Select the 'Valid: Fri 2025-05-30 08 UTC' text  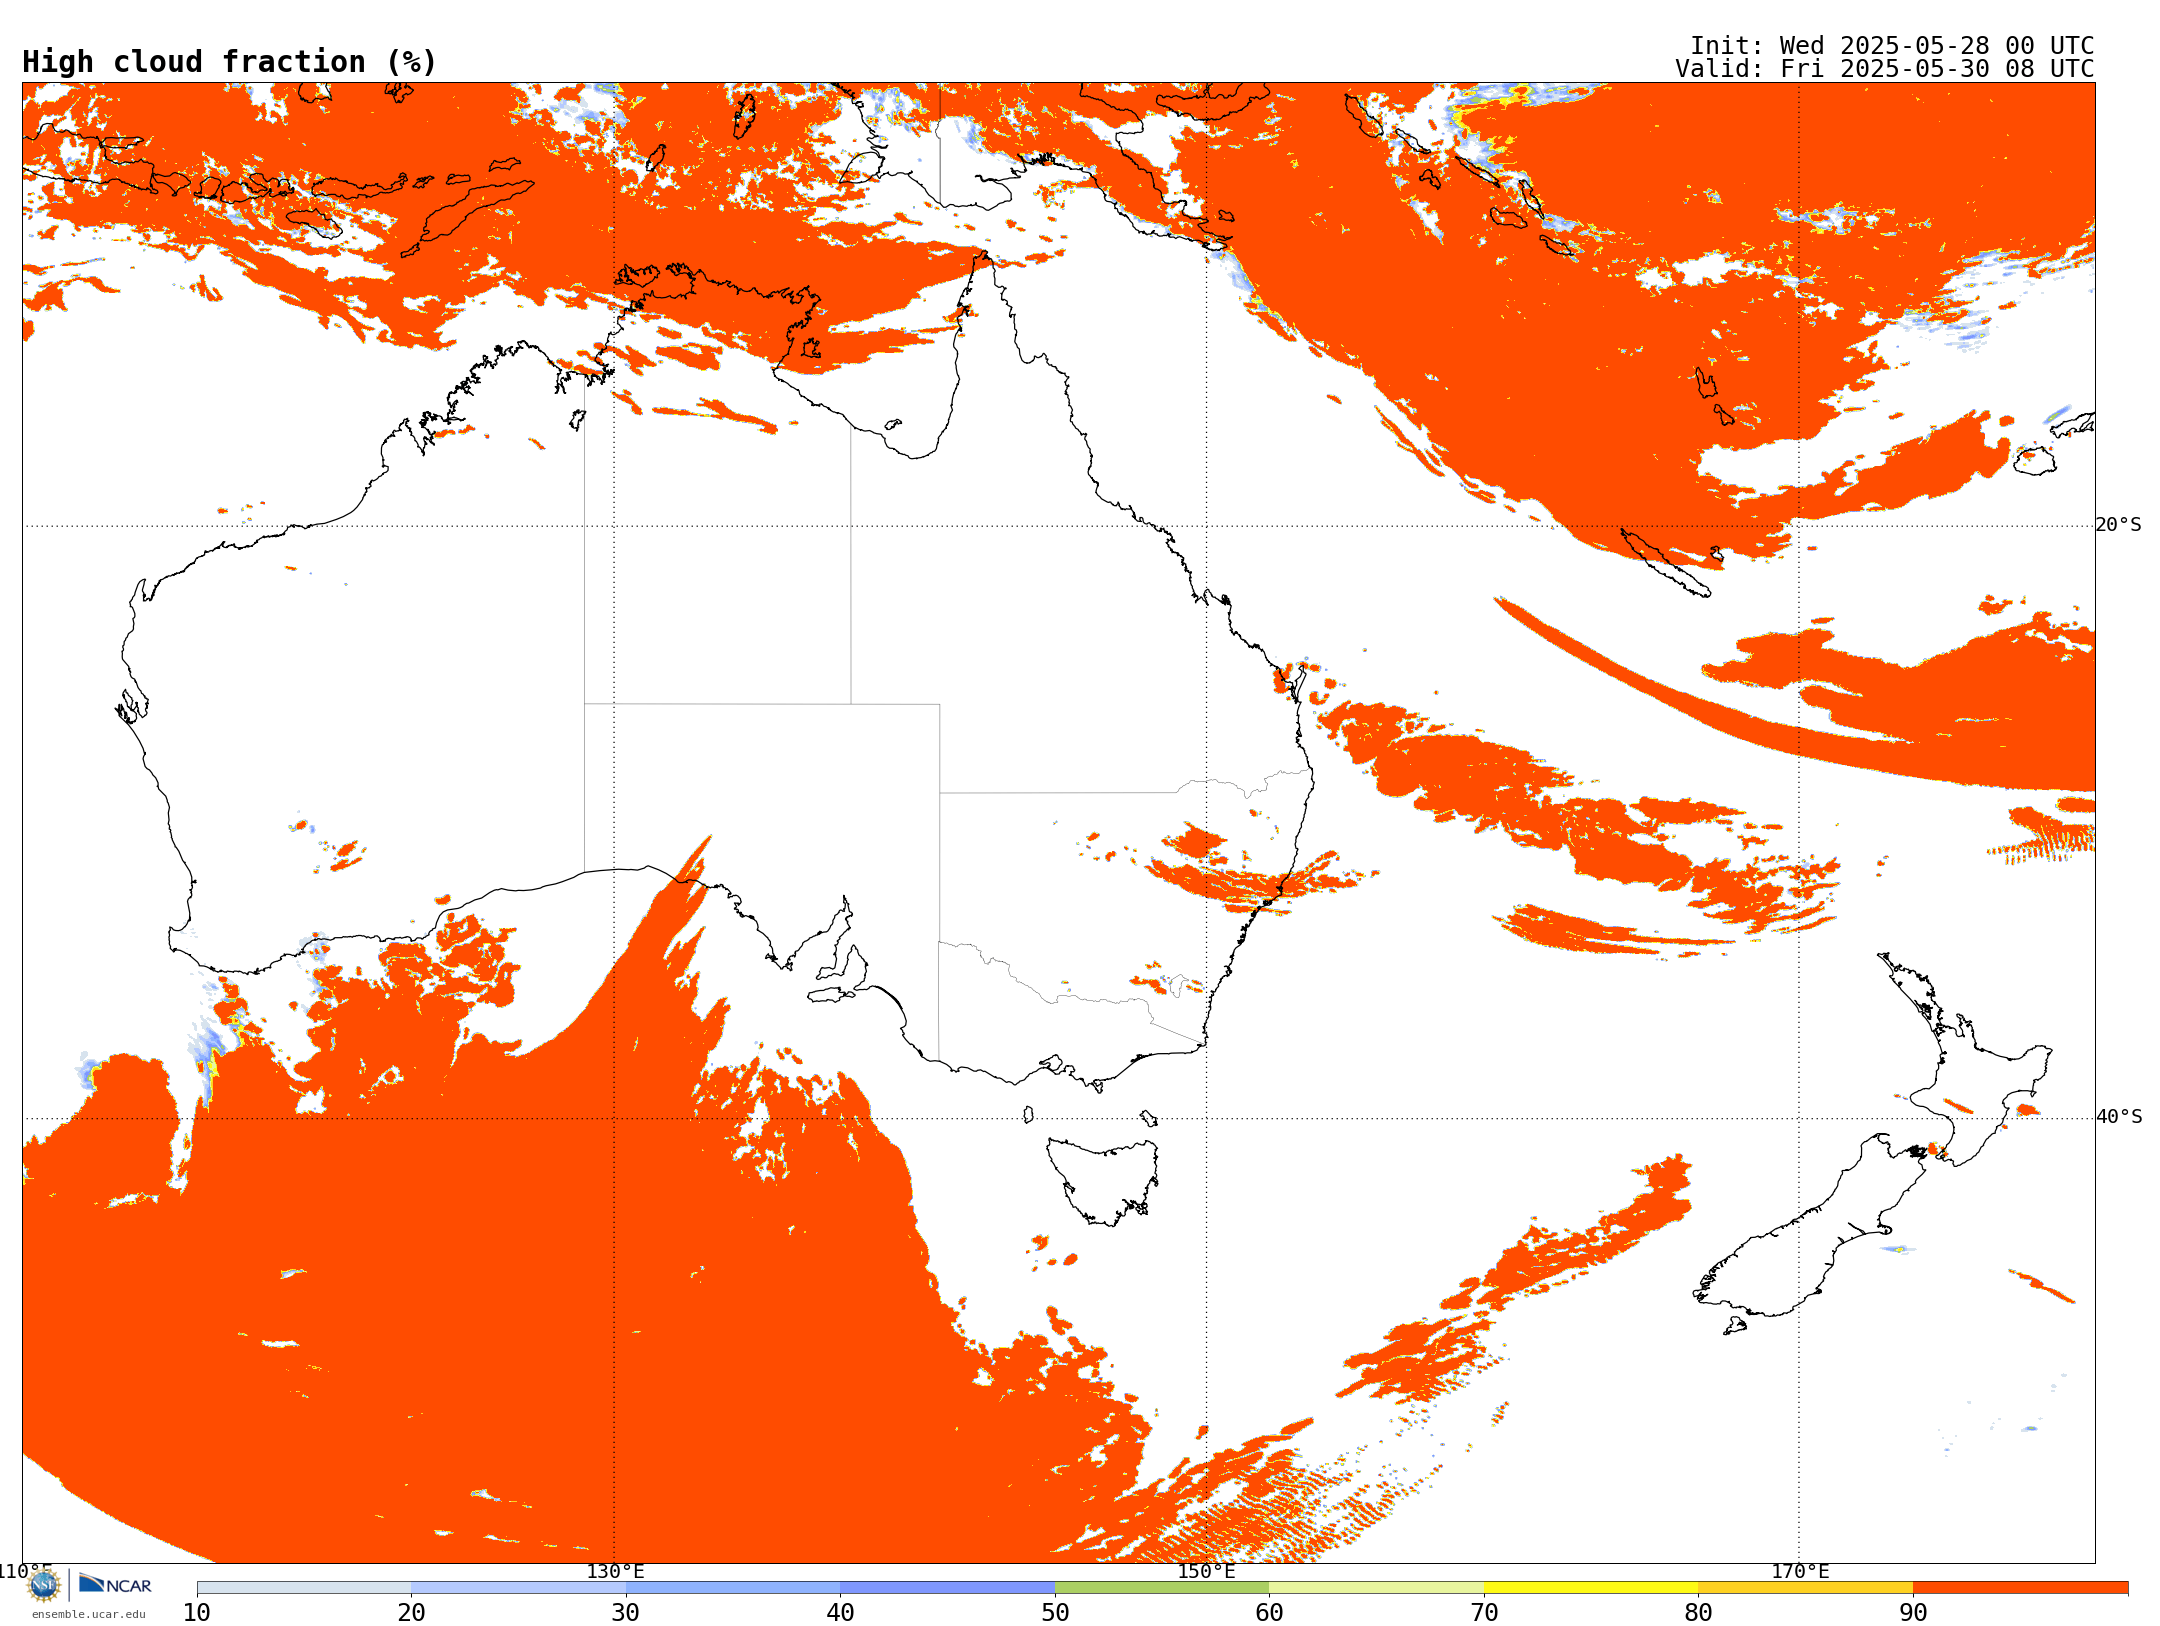pyautogui.click(x=1885, y=69)
